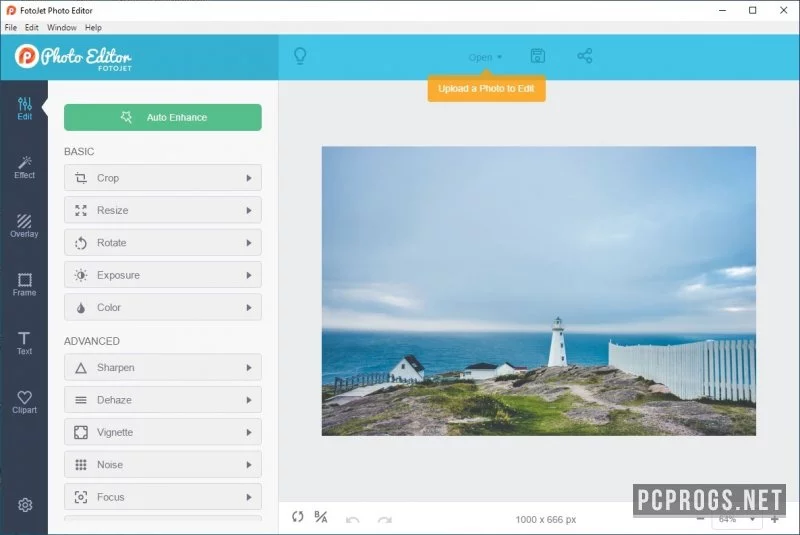Image resolution: width=800 pixels, height=535 pixels.
Task: Switch to the Effect panel
Action: (x=24, y=167)
